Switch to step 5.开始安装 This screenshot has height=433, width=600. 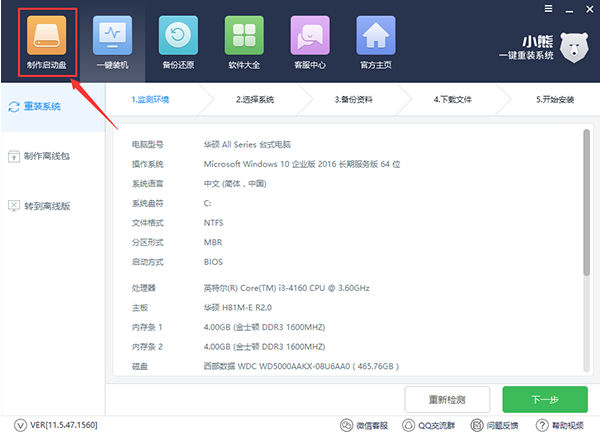pyautogui.click(x=555, y=100)
